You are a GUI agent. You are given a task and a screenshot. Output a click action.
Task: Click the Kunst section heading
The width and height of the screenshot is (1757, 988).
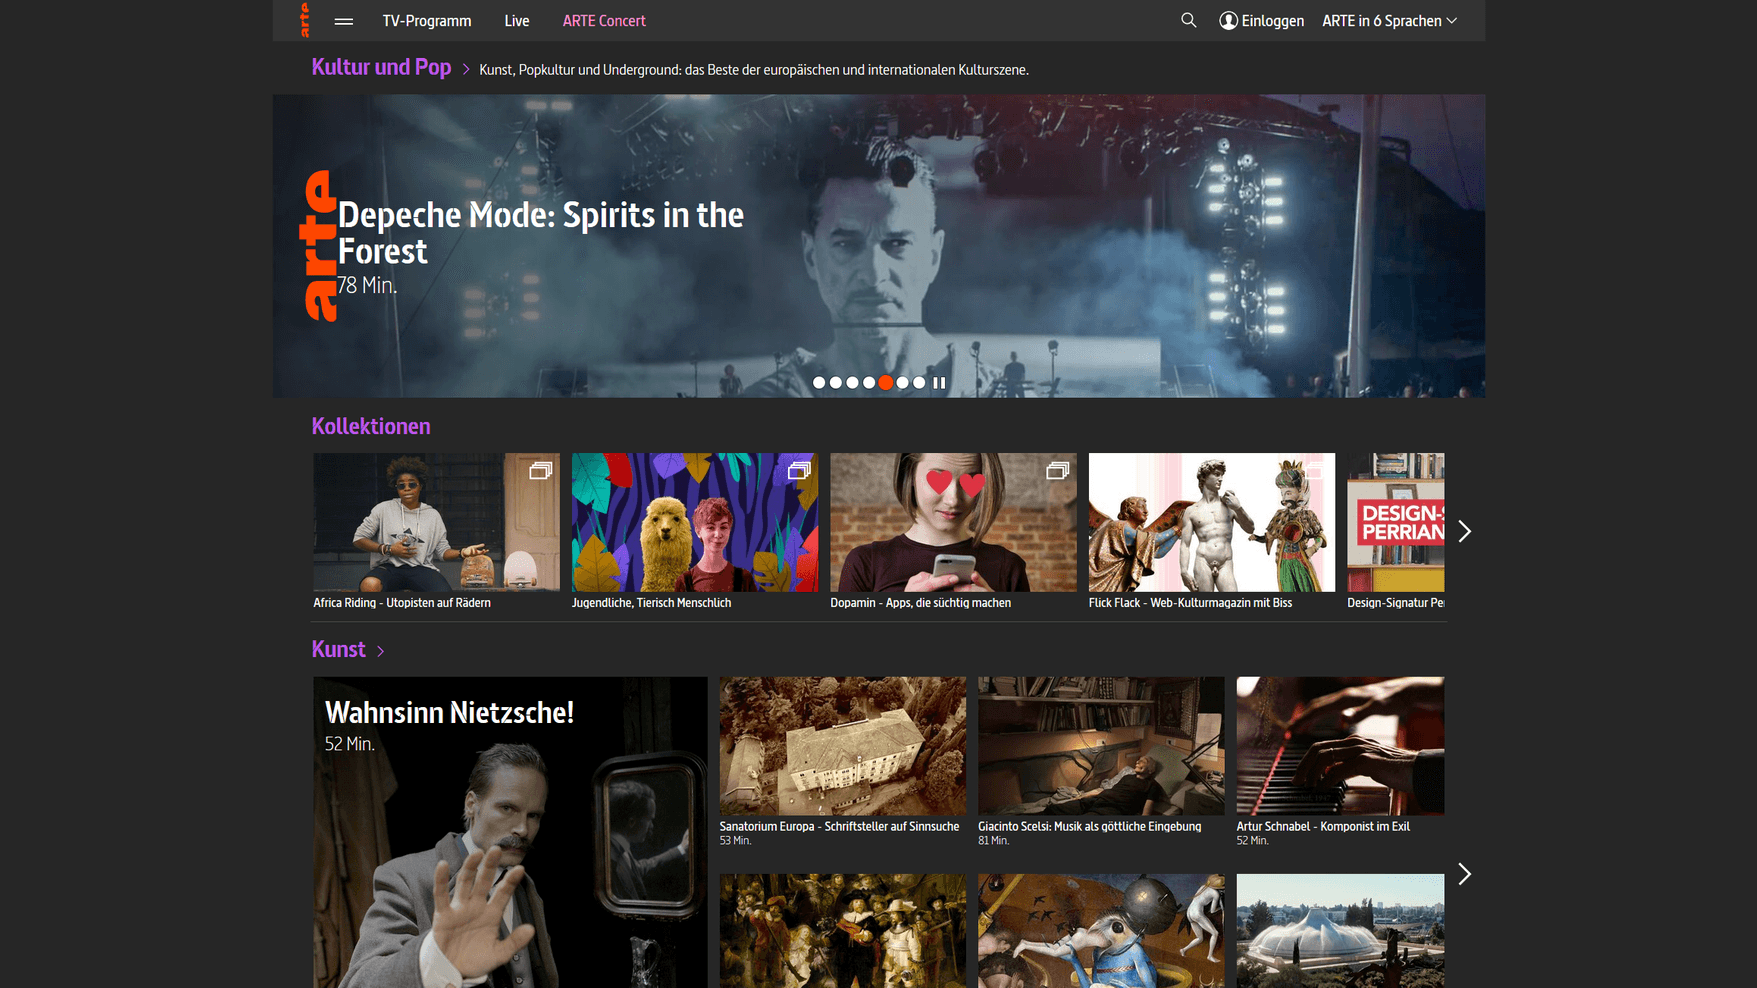click(338, 649)
